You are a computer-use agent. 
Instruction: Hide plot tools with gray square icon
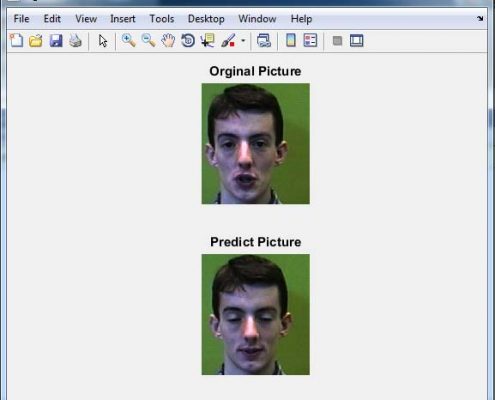337,41
